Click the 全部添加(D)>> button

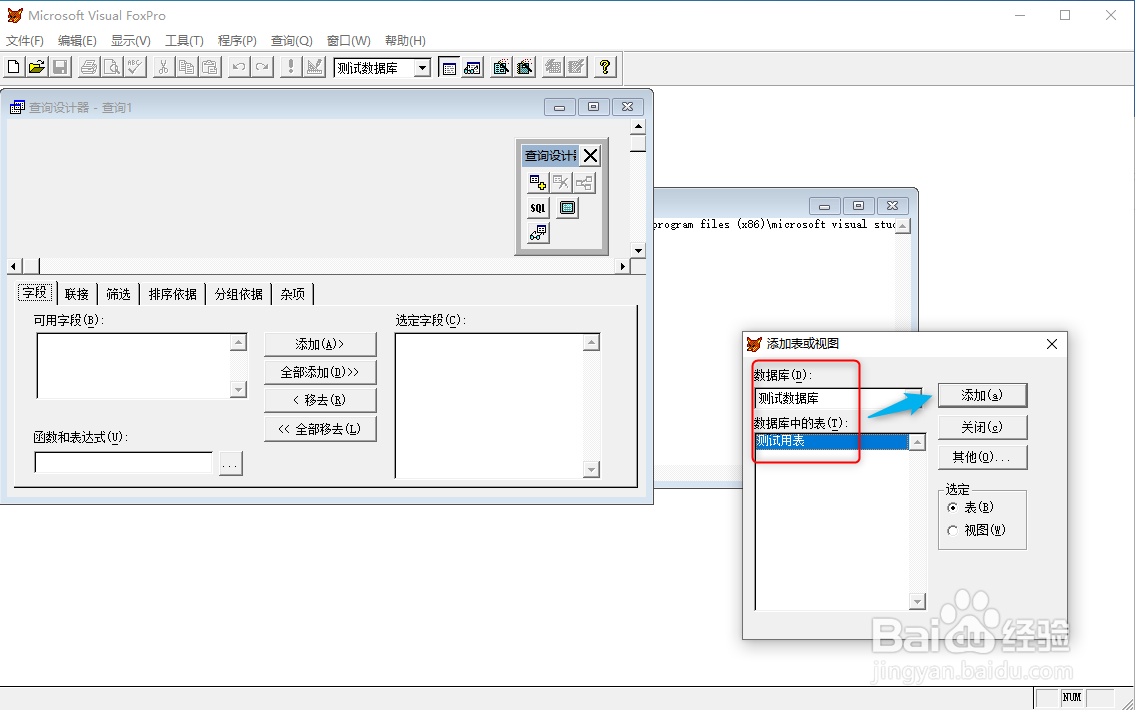click(x=320, y=372)
